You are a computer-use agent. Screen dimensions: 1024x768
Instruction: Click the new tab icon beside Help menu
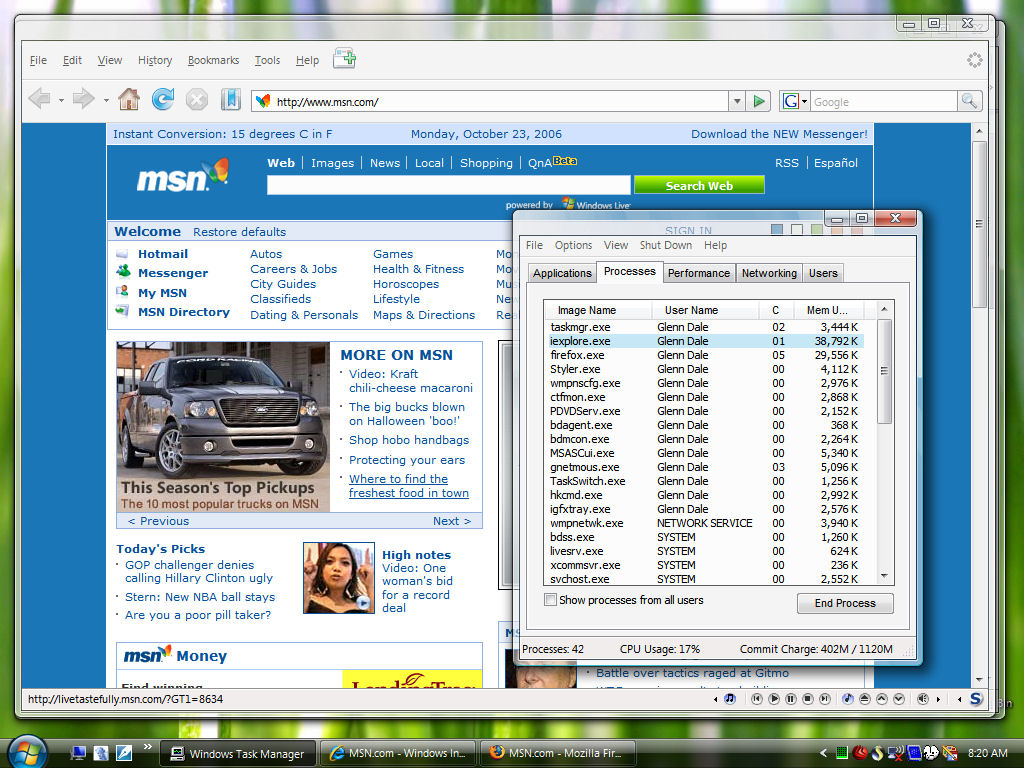[x=344, y=58]
